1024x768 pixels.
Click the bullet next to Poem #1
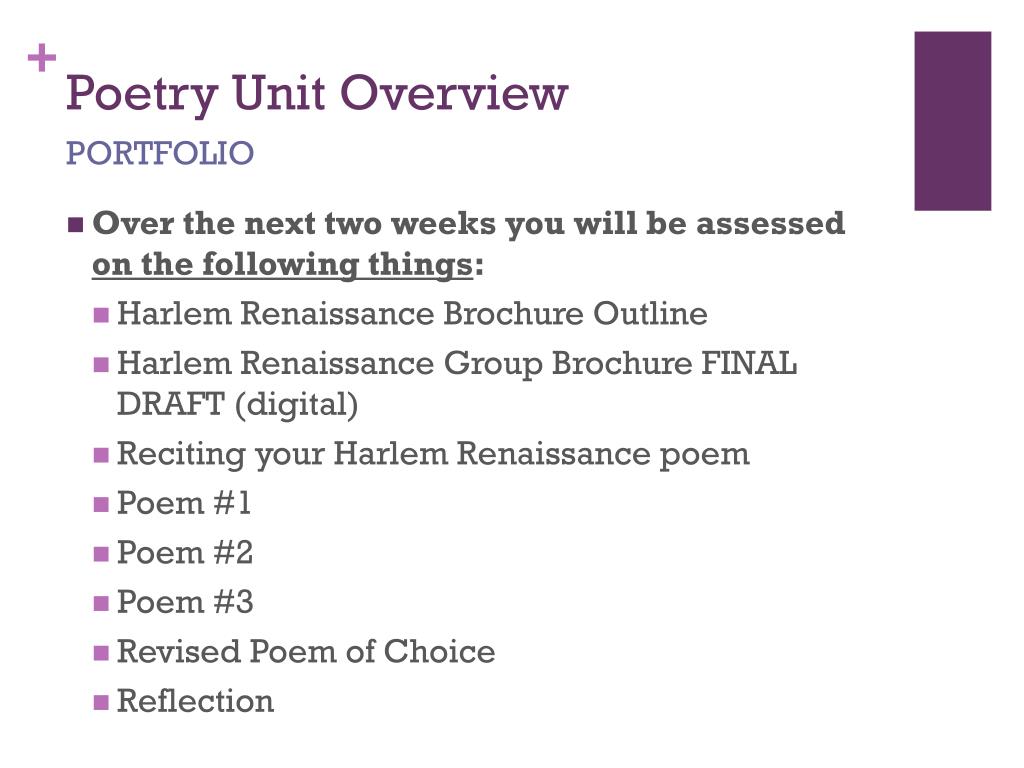[x=101, y=504]
